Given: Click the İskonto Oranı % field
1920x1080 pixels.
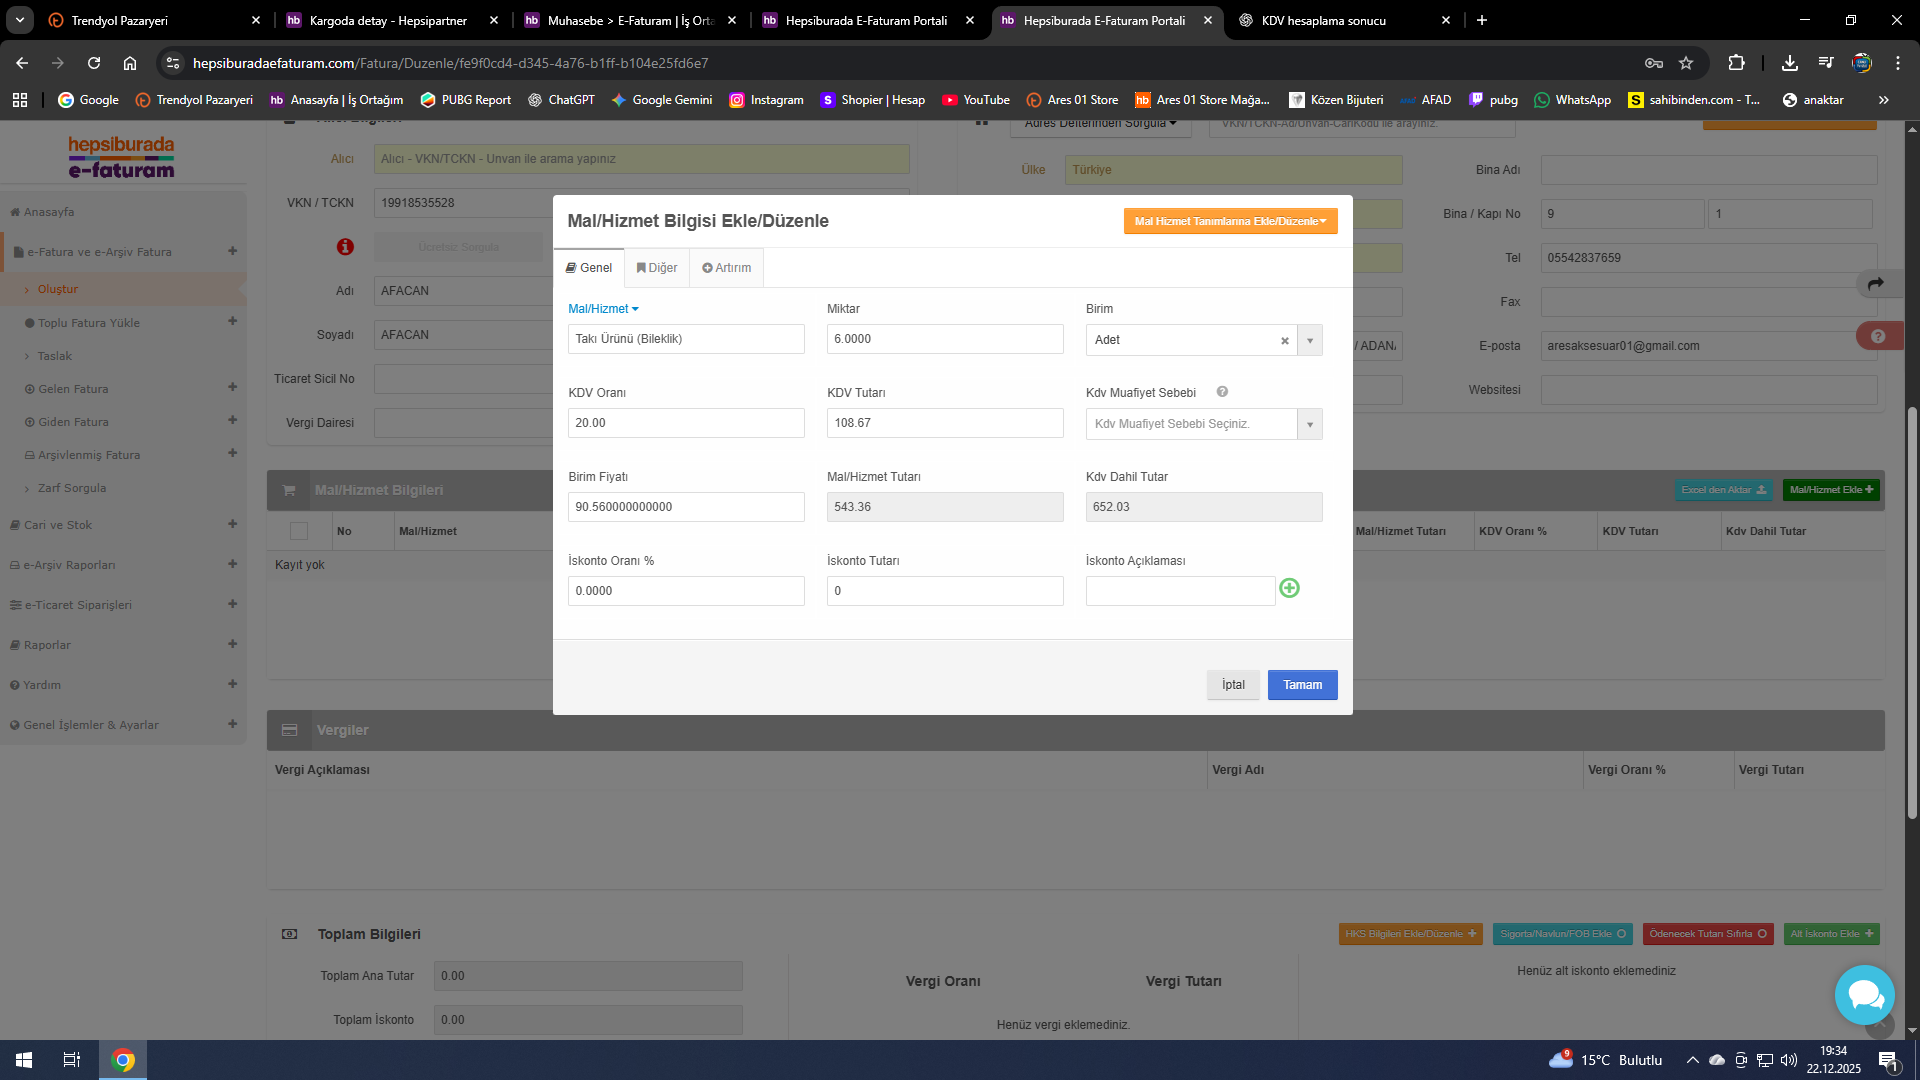Looking at the screenshot, I should coord(686,591).
